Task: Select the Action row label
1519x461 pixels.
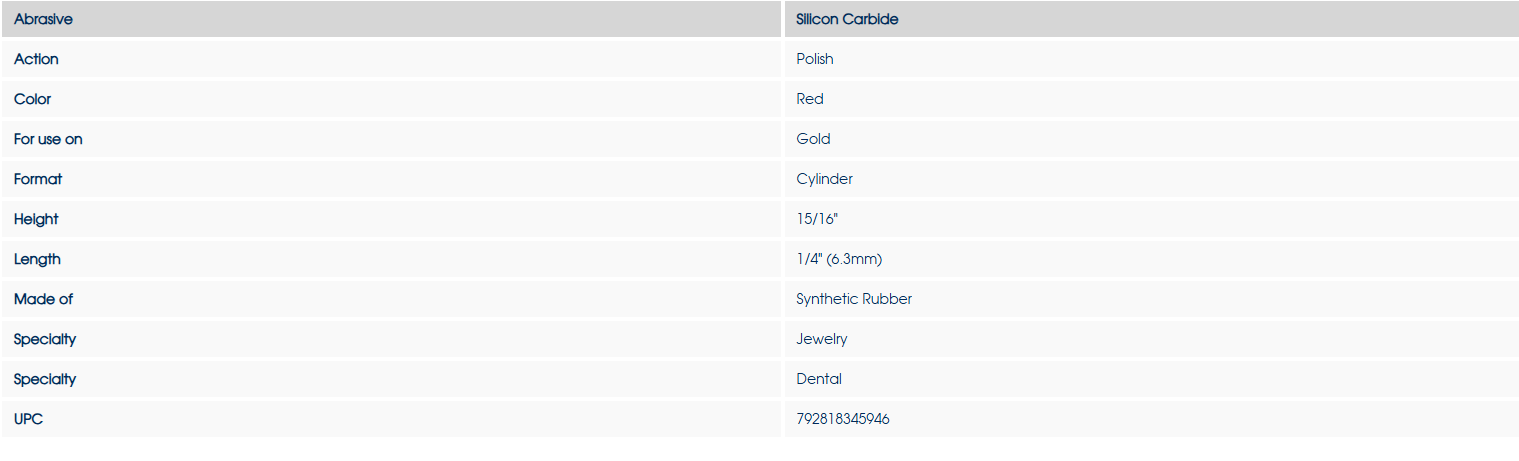Action: click(x=36, y=59)
